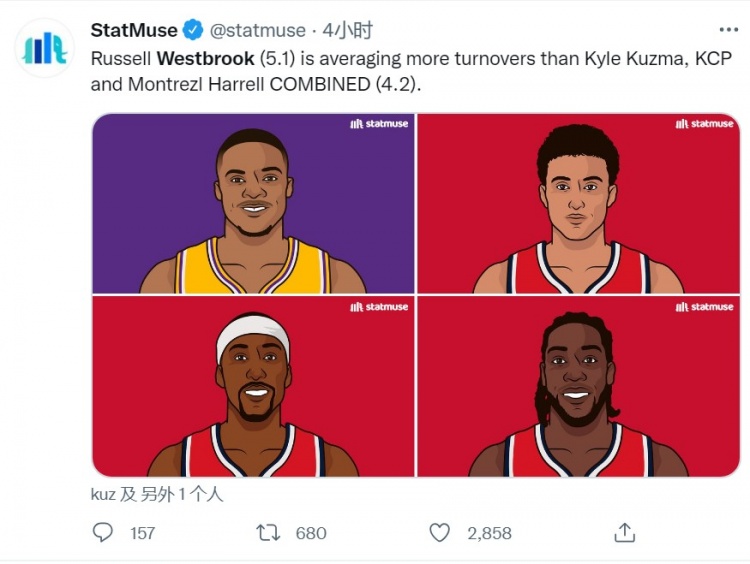Open the StatMuse profile avatar
The width and height of the screenshot is (750, 564).
(44, 48)
